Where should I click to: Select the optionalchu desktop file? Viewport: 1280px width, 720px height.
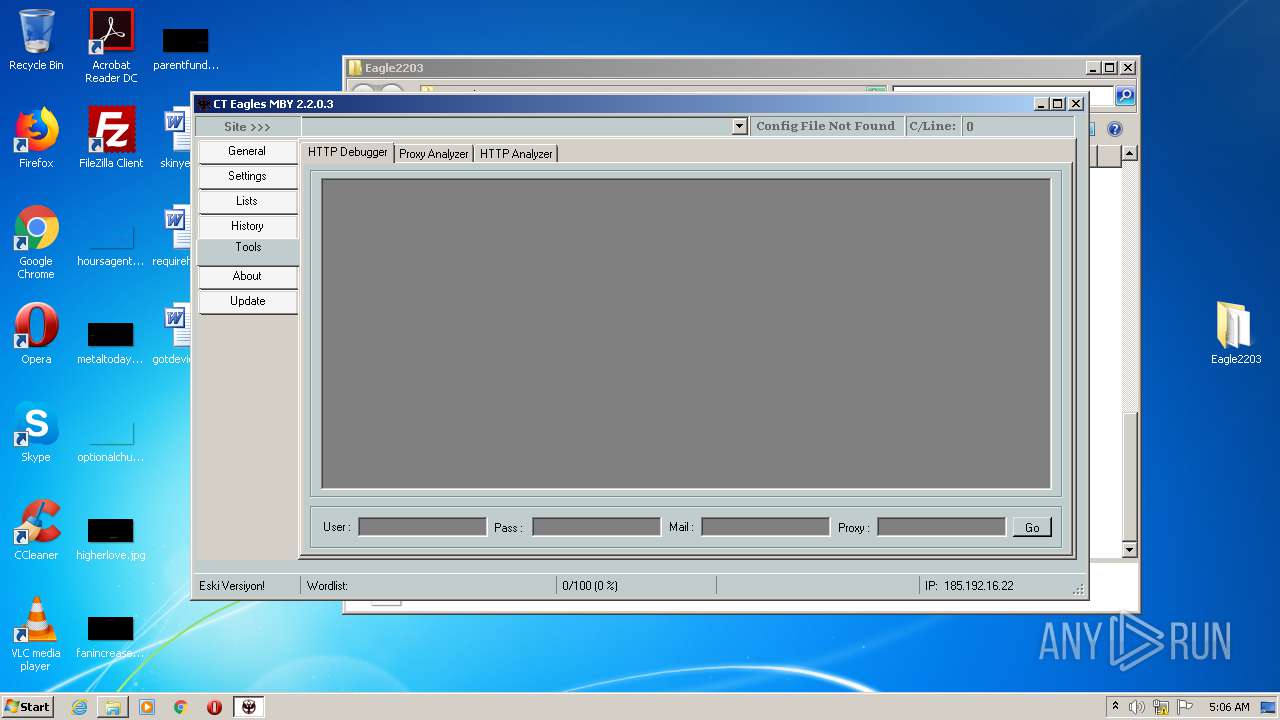[x=111, y=440]
